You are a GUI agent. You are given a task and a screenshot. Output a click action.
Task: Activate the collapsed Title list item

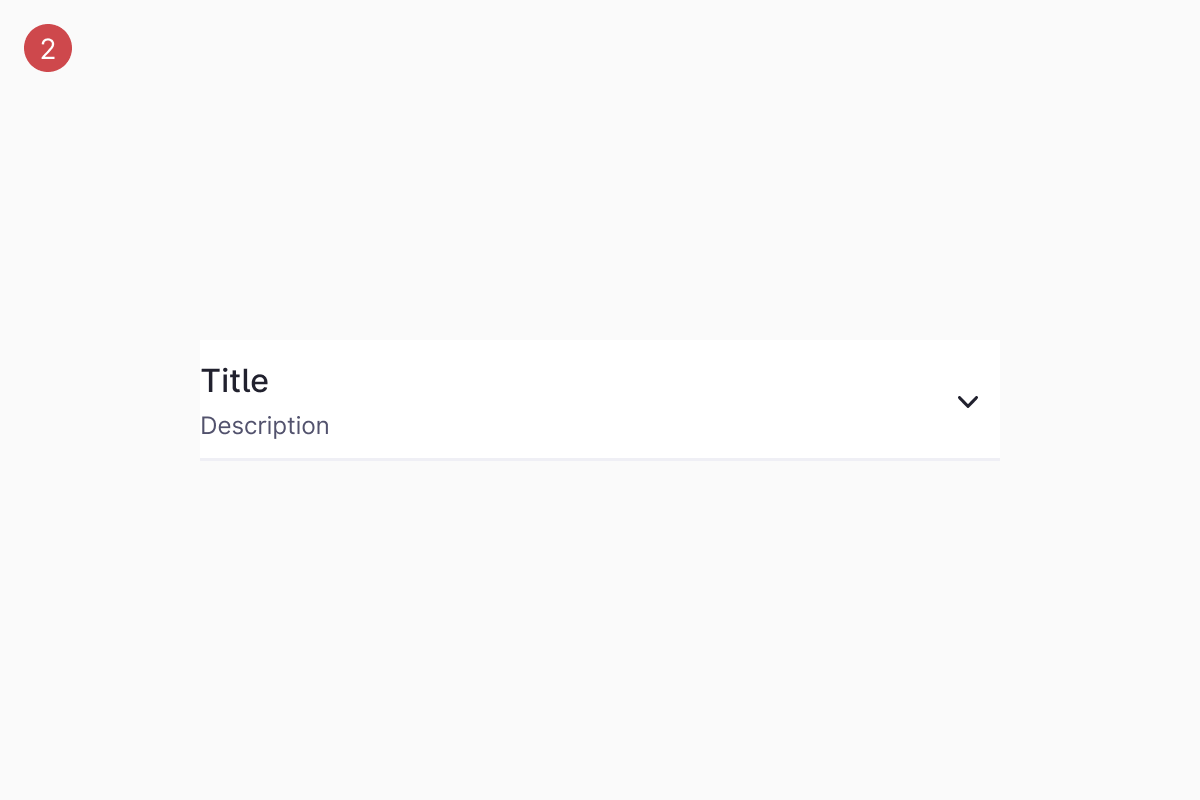point(600,400)
